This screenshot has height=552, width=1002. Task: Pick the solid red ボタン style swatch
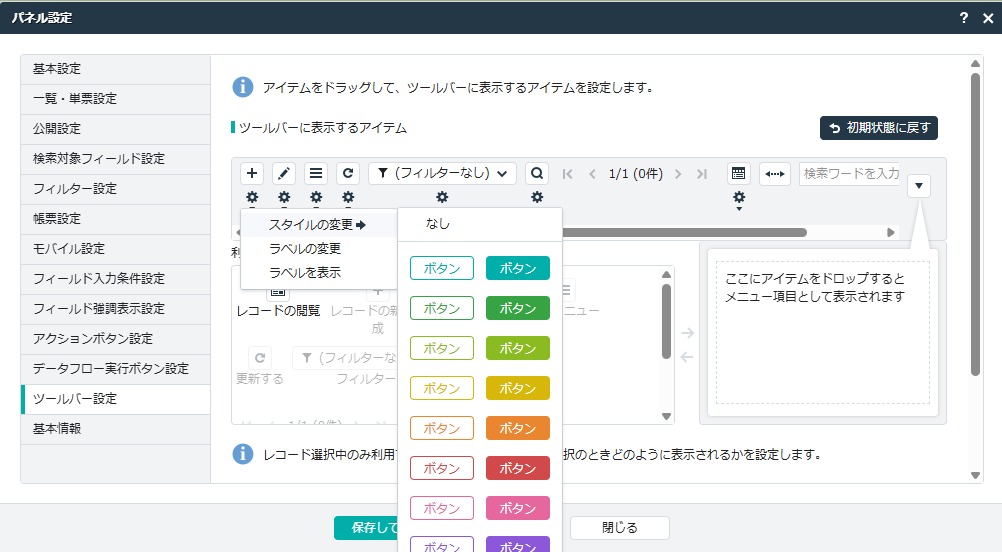[x=517, y=468]
